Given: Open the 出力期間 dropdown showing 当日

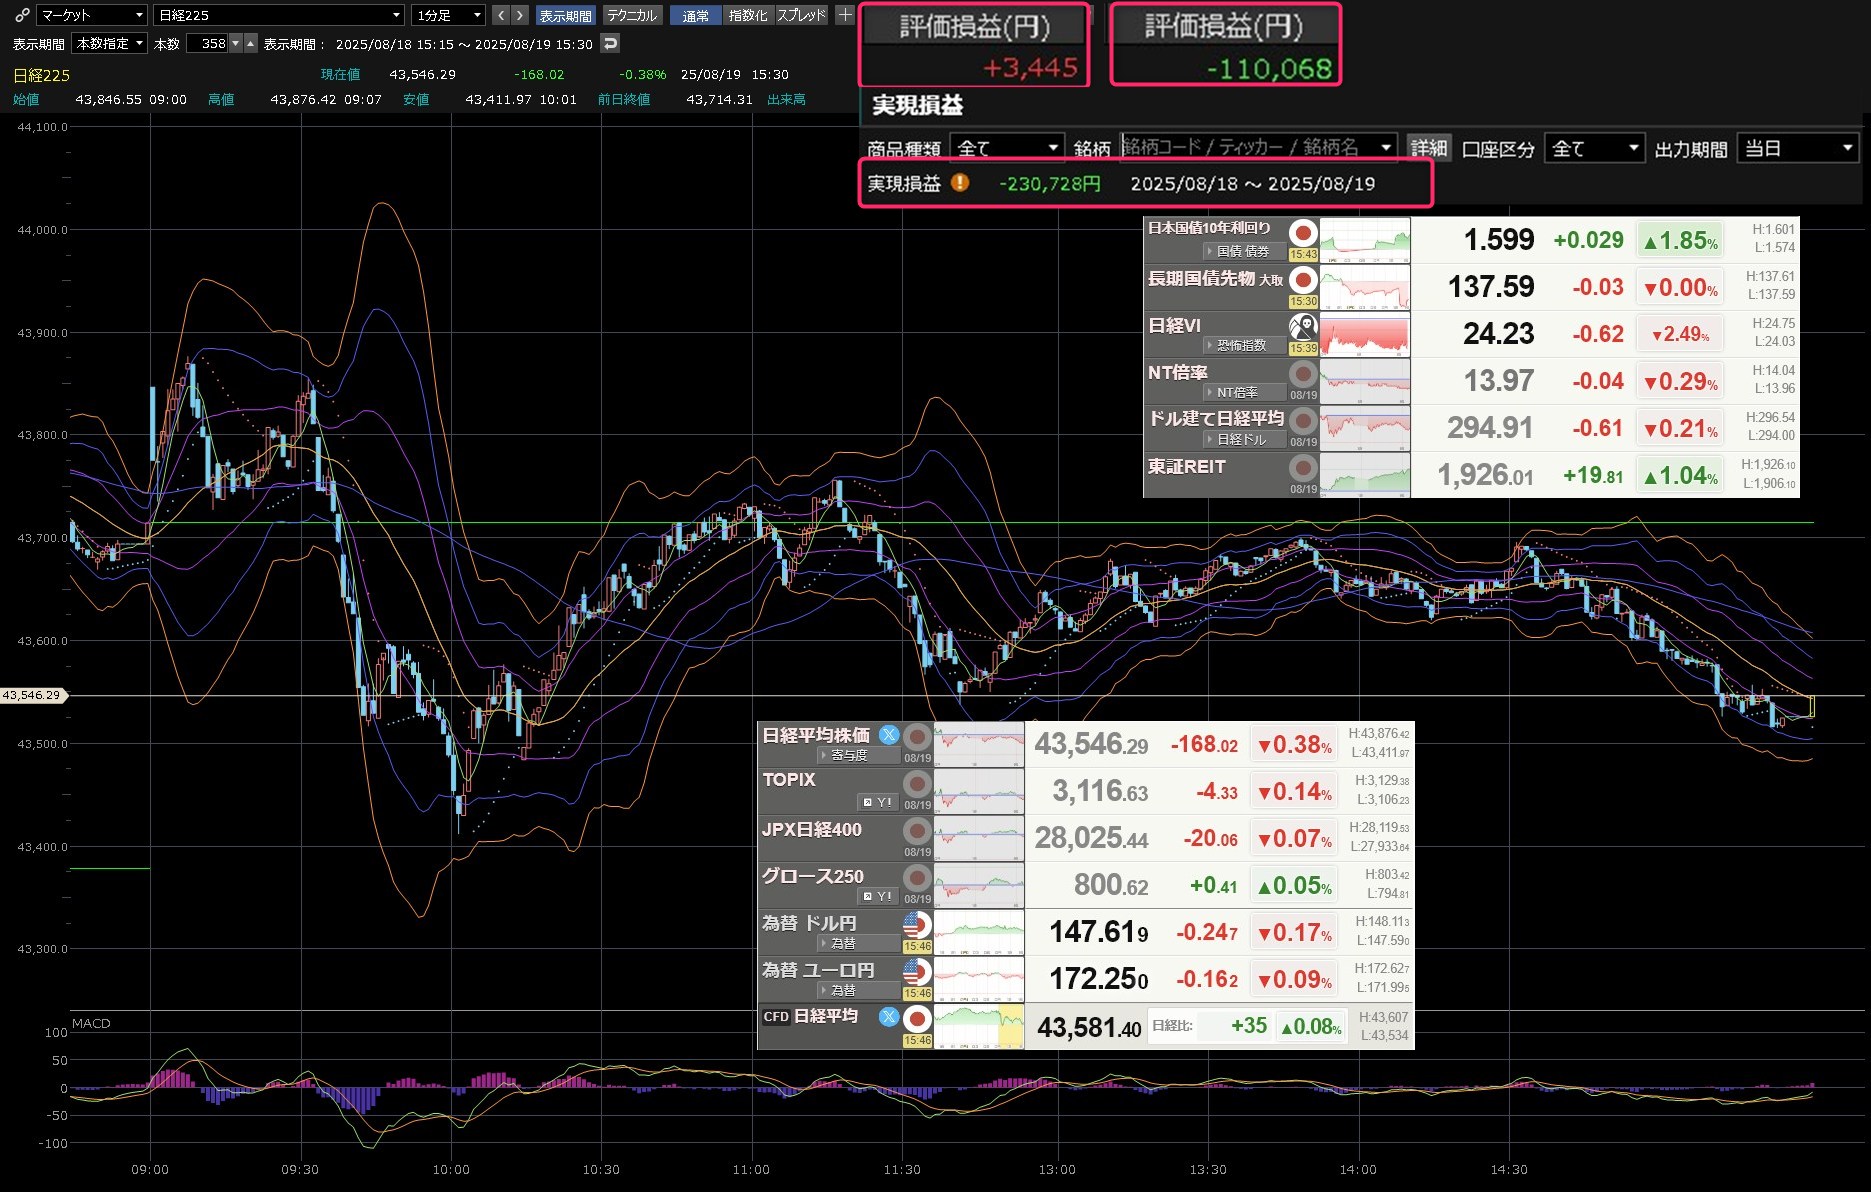Looking at the screenshot, I should [x=1797, y=148].
